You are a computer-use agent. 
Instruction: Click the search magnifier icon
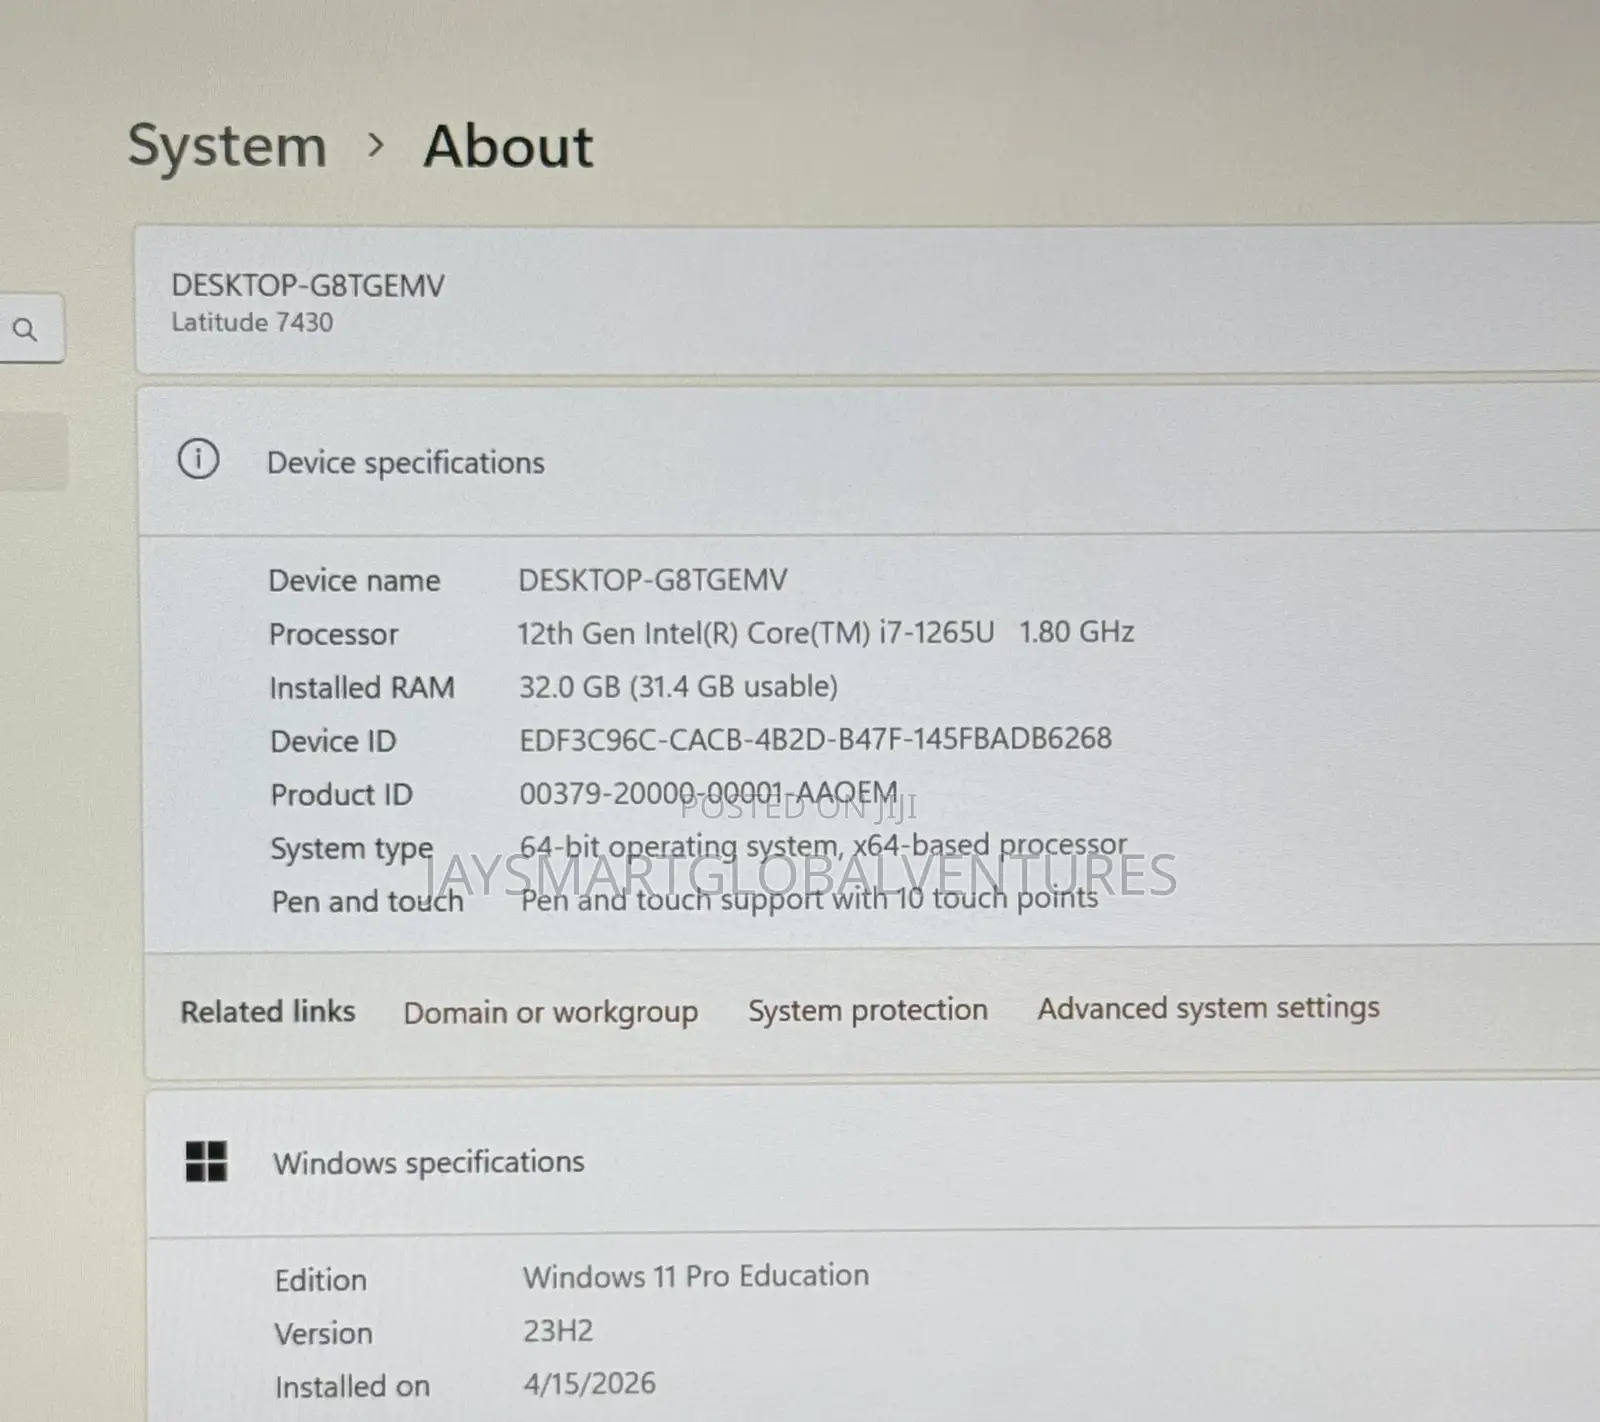(25, 329)
